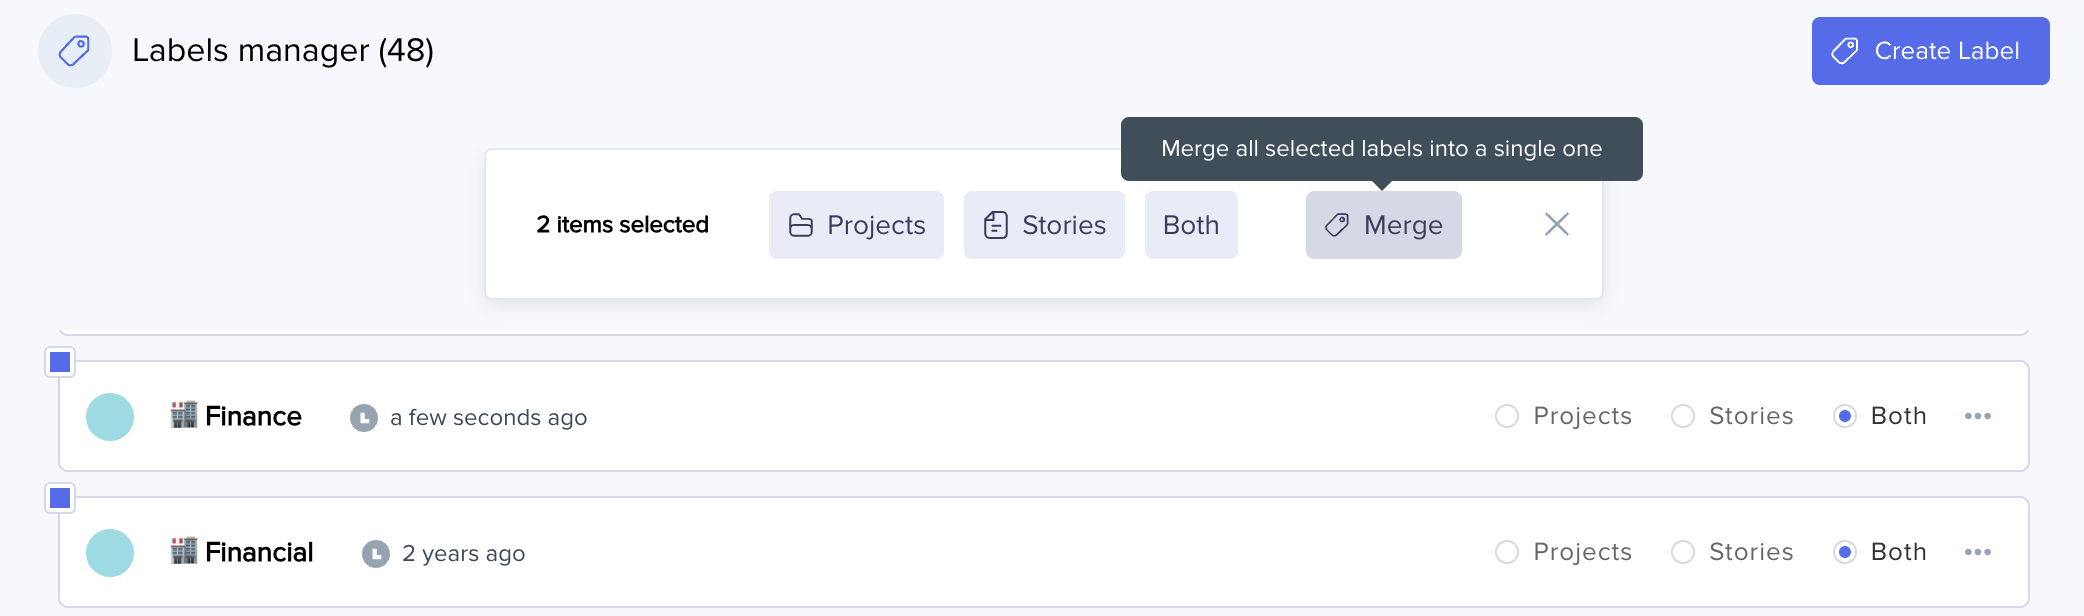Choose Both for the selected labels

pyautogui.click(x=1190, y=224)
